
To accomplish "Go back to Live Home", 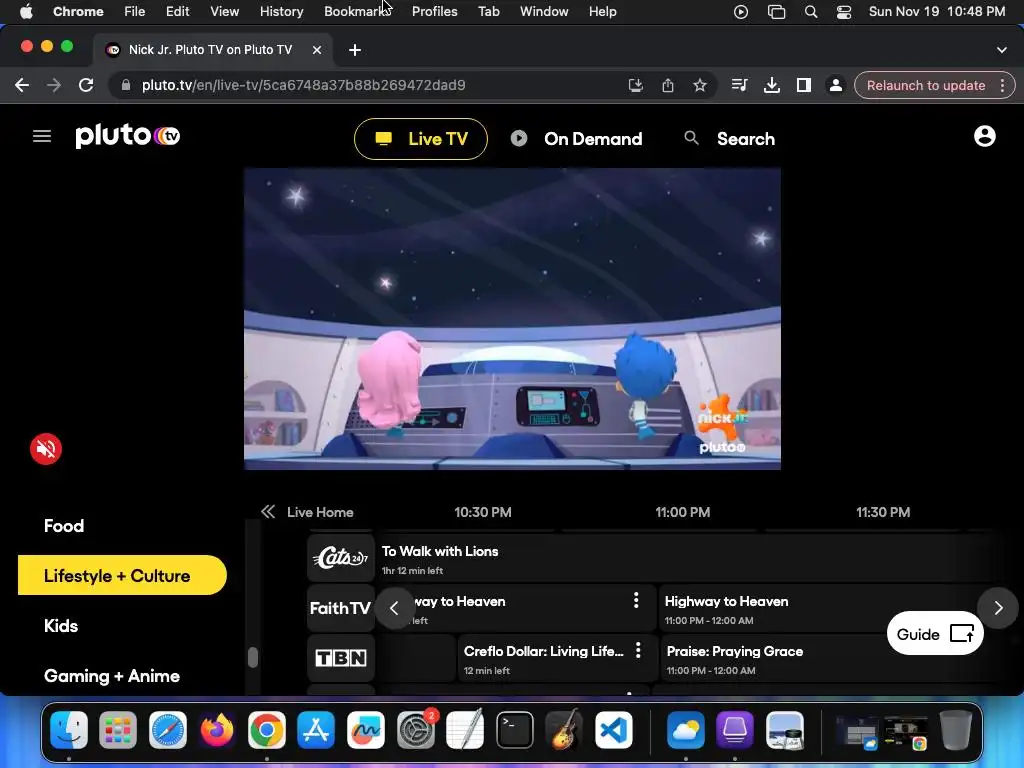I will click(x=320, y=512).
